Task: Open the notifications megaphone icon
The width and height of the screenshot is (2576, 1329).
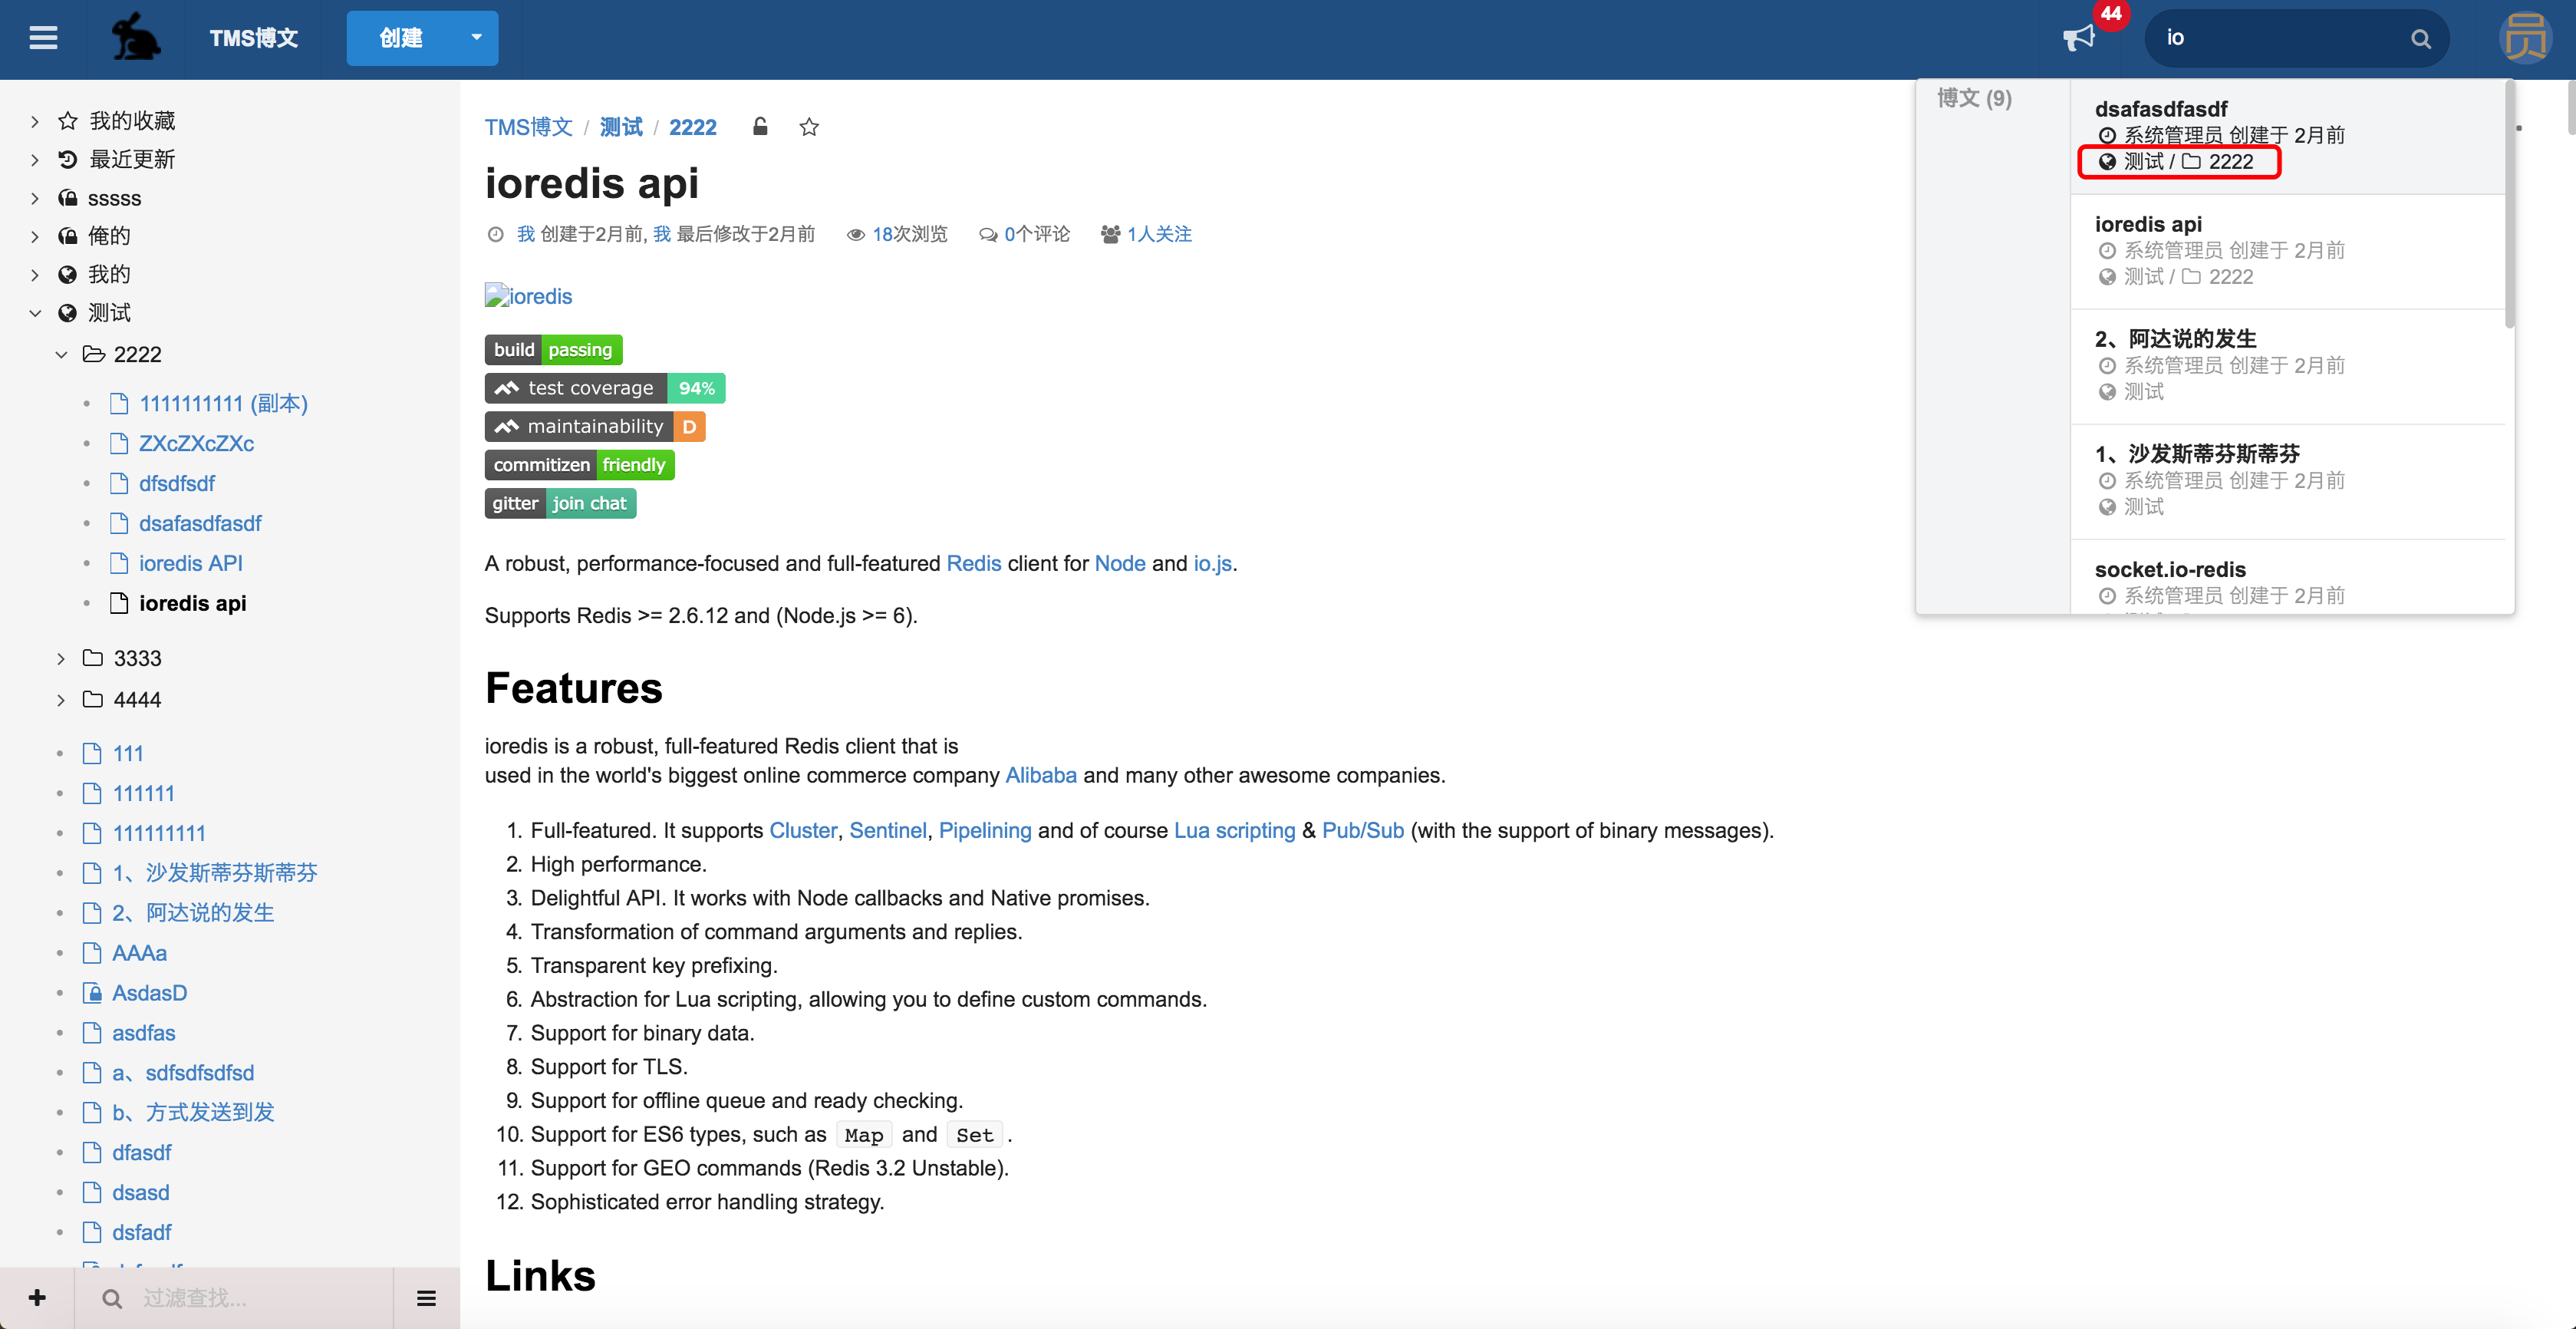Action: pos(2078,38)
